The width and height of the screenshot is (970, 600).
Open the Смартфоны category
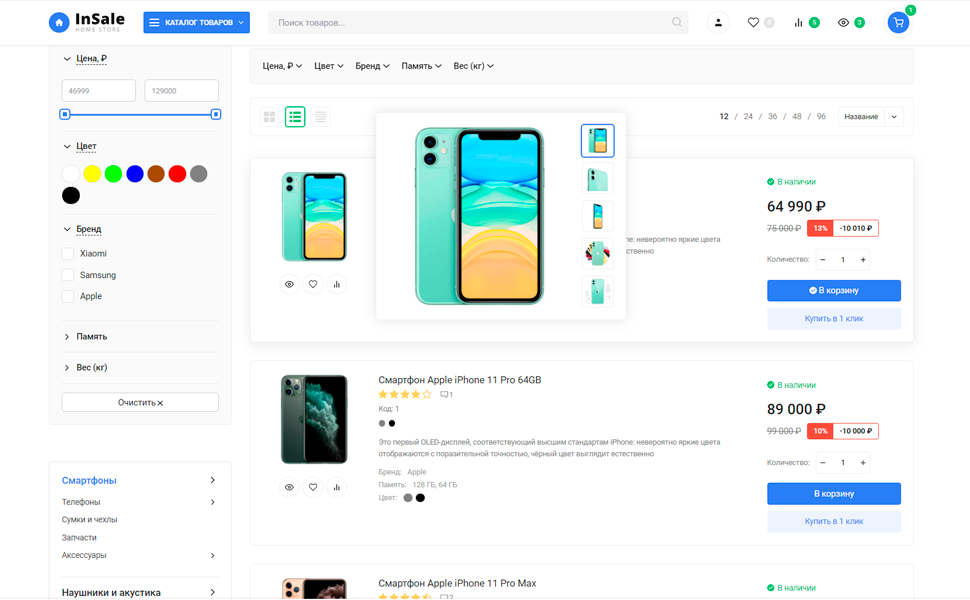[89, 481]
